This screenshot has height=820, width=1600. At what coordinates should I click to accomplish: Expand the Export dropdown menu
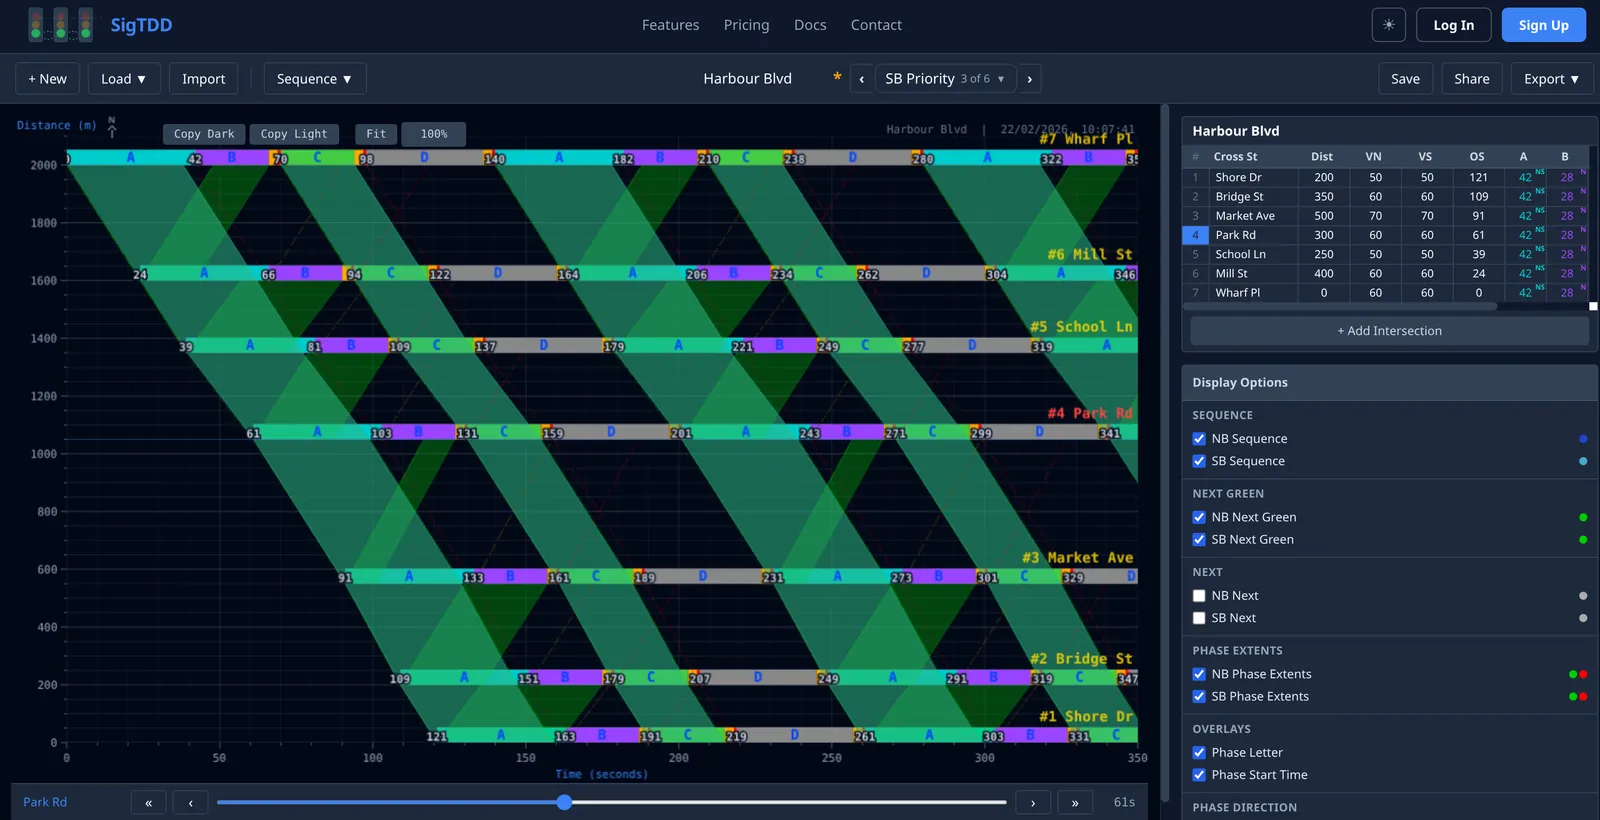pyautogui.click(x=1551, y=79)
